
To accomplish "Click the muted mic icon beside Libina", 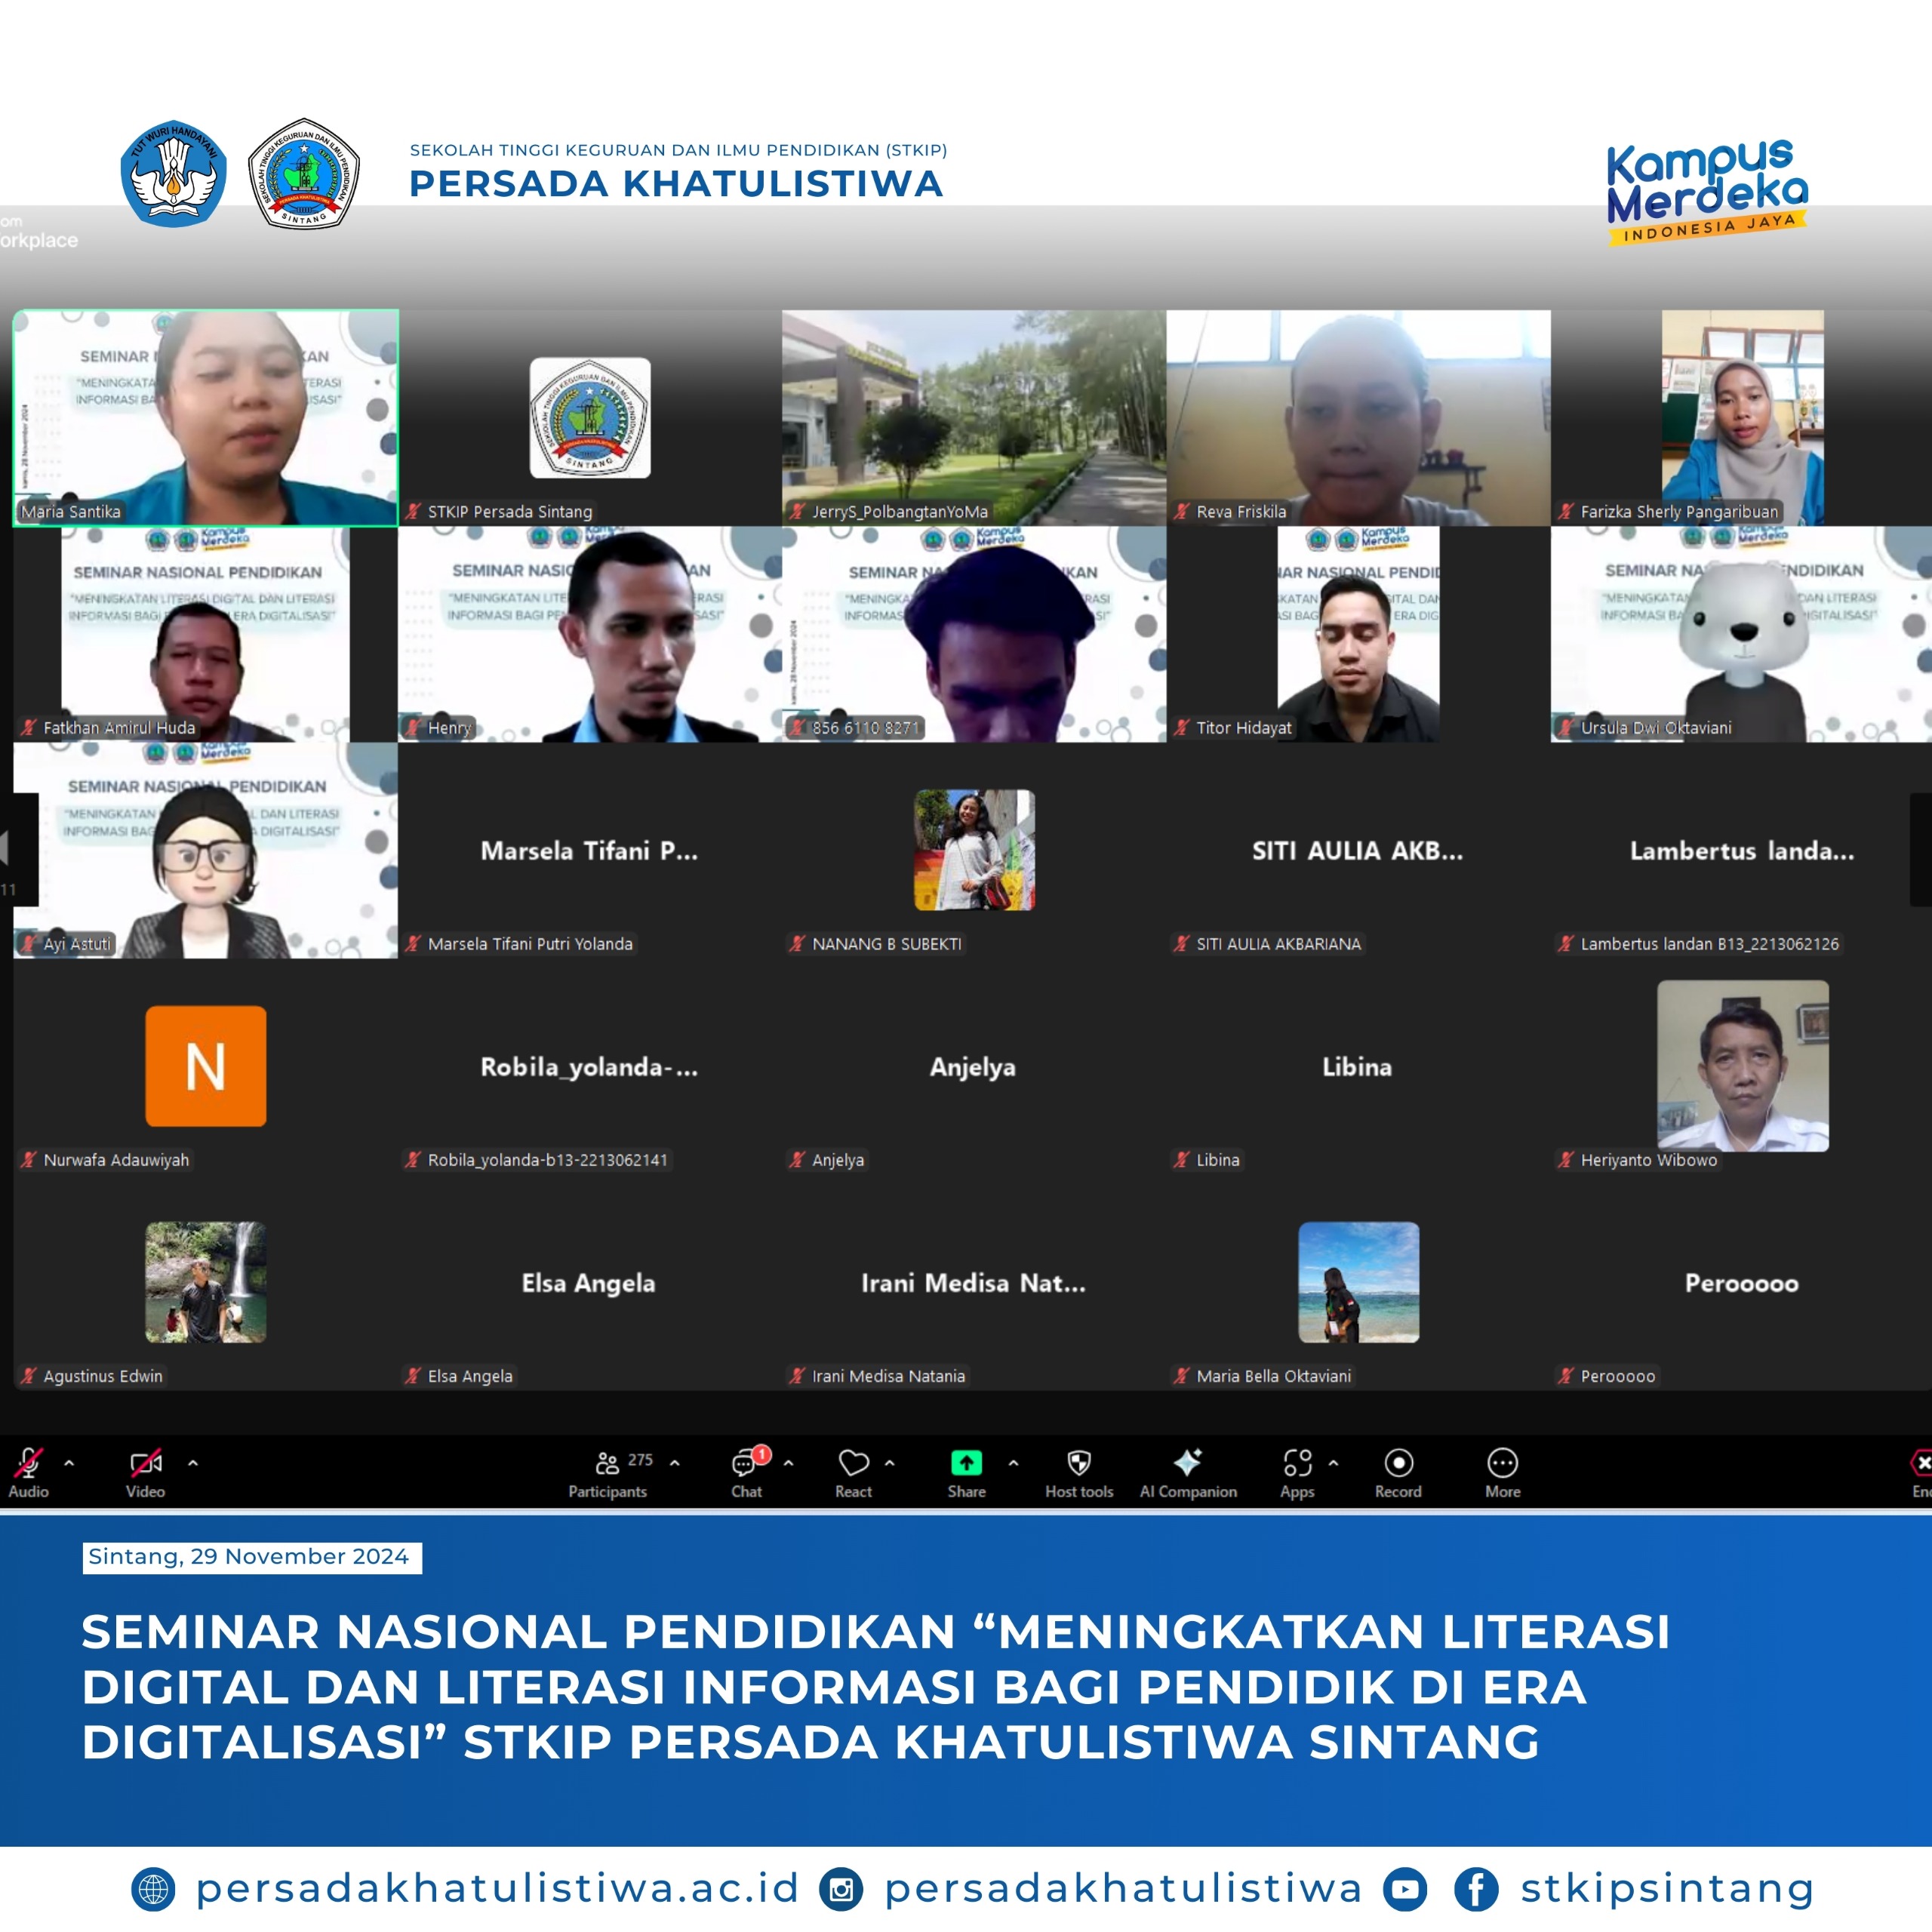I will (x=1182, y=1160).
